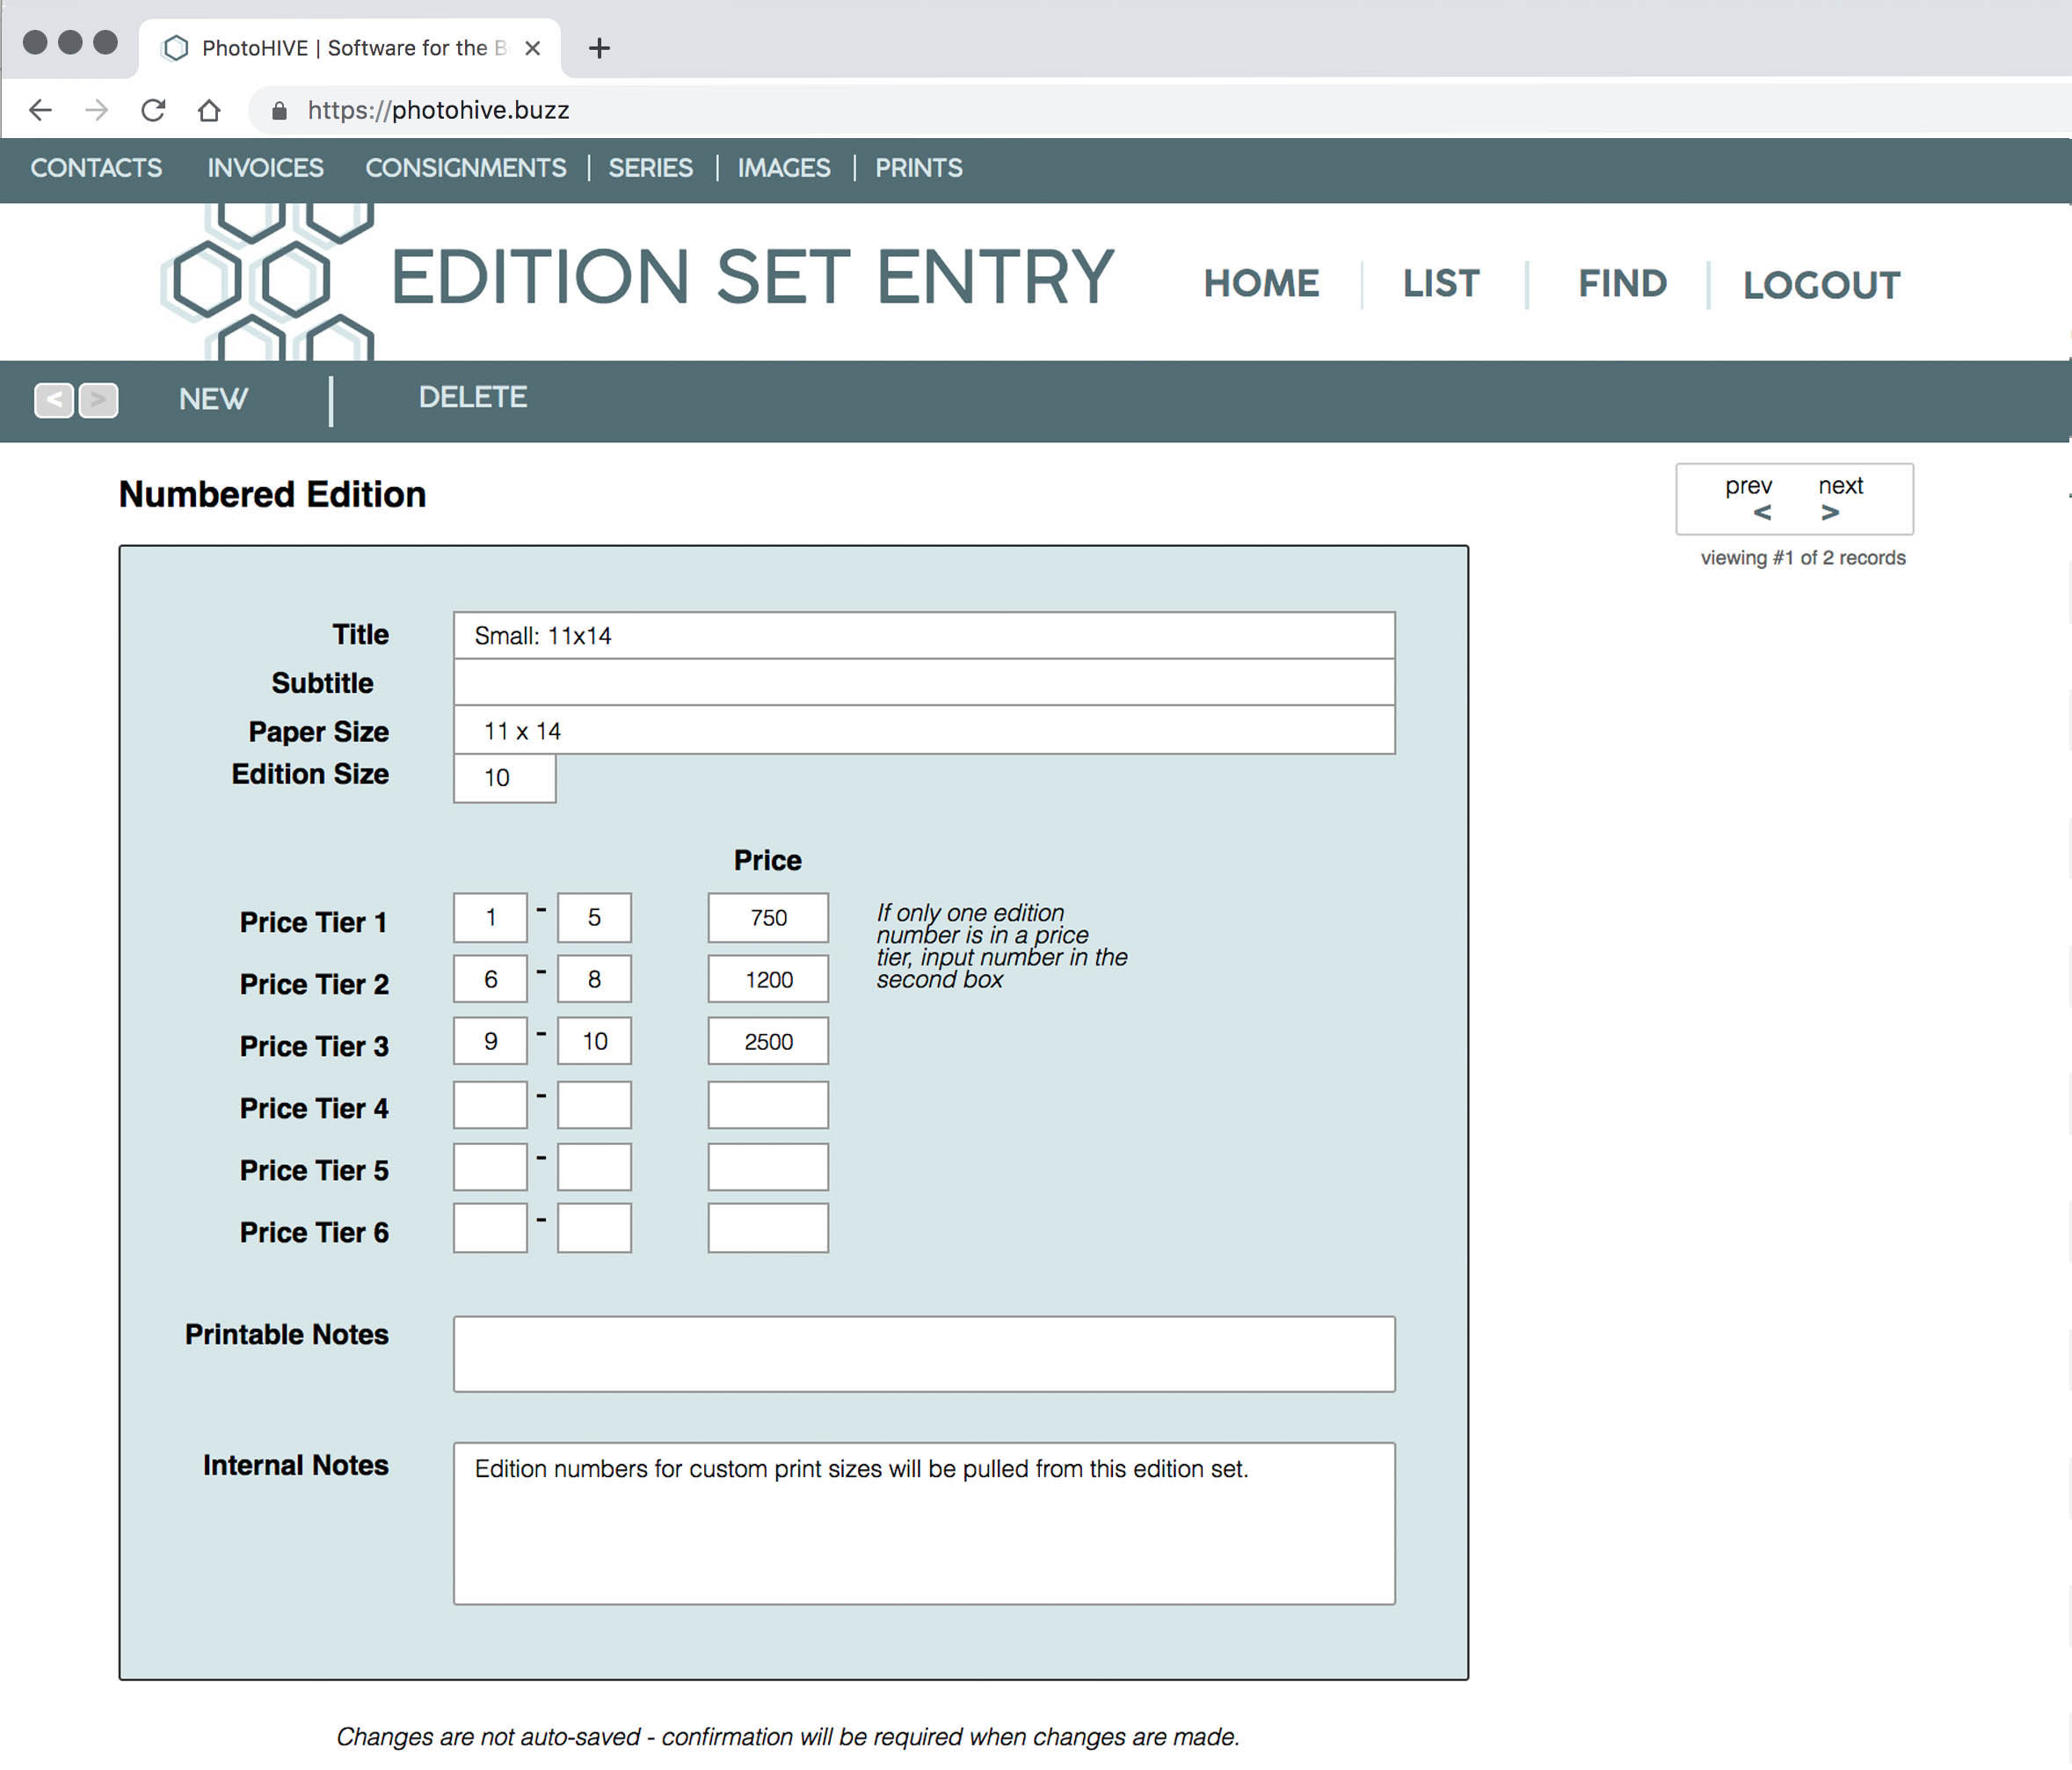Reload the page with refresh icon
The image size is (2072, 1770).
[x=153, y=110]
